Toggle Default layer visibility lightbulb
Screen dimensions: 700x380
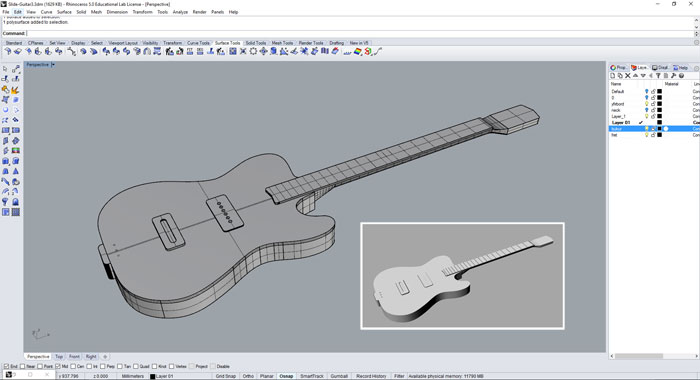click(x=646, y=92)
